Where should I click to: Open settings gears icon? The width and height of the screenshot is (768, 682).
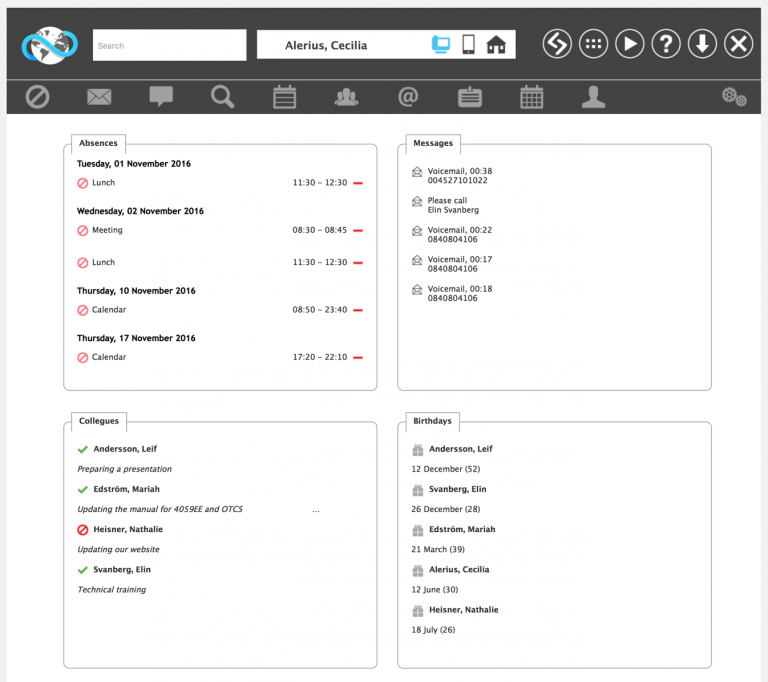(734, 97)
